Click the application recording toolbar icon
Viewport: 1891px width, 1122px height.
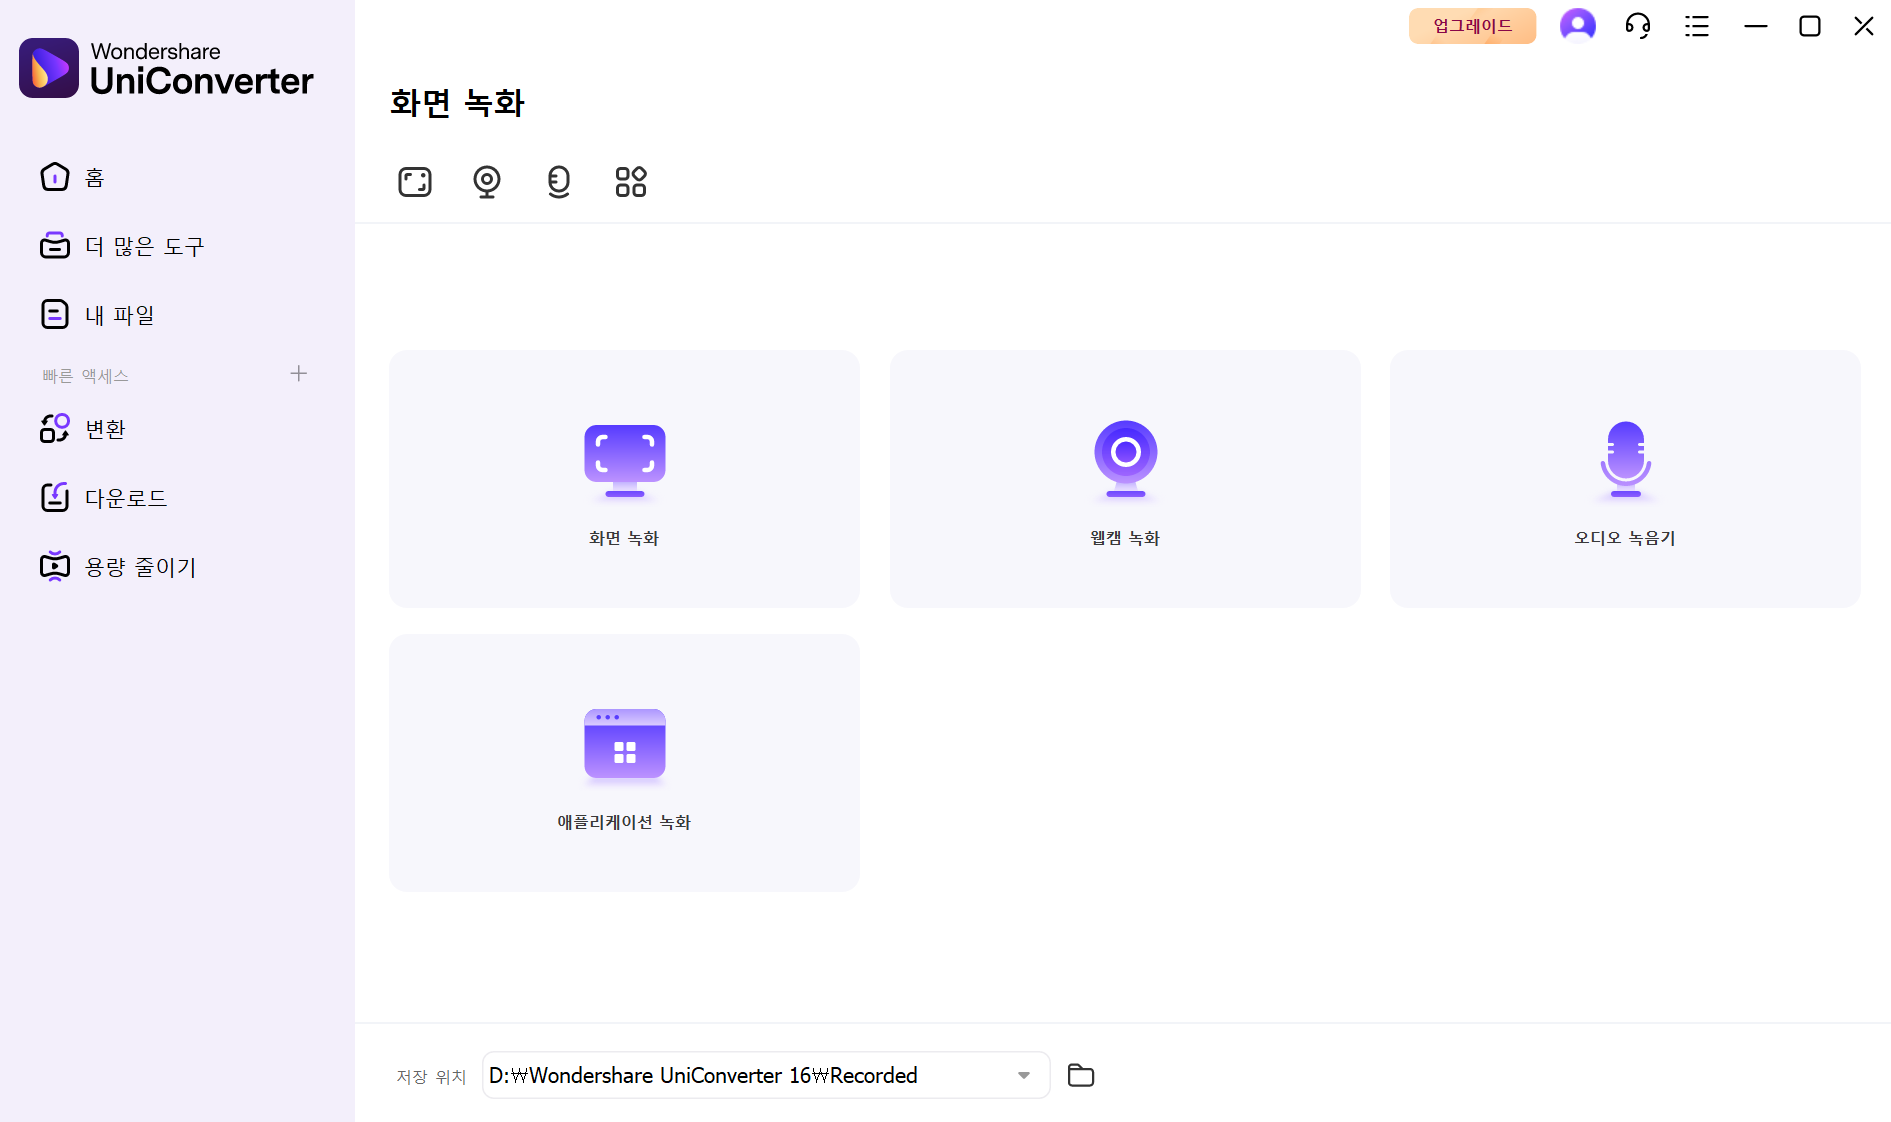pos(631,182)
